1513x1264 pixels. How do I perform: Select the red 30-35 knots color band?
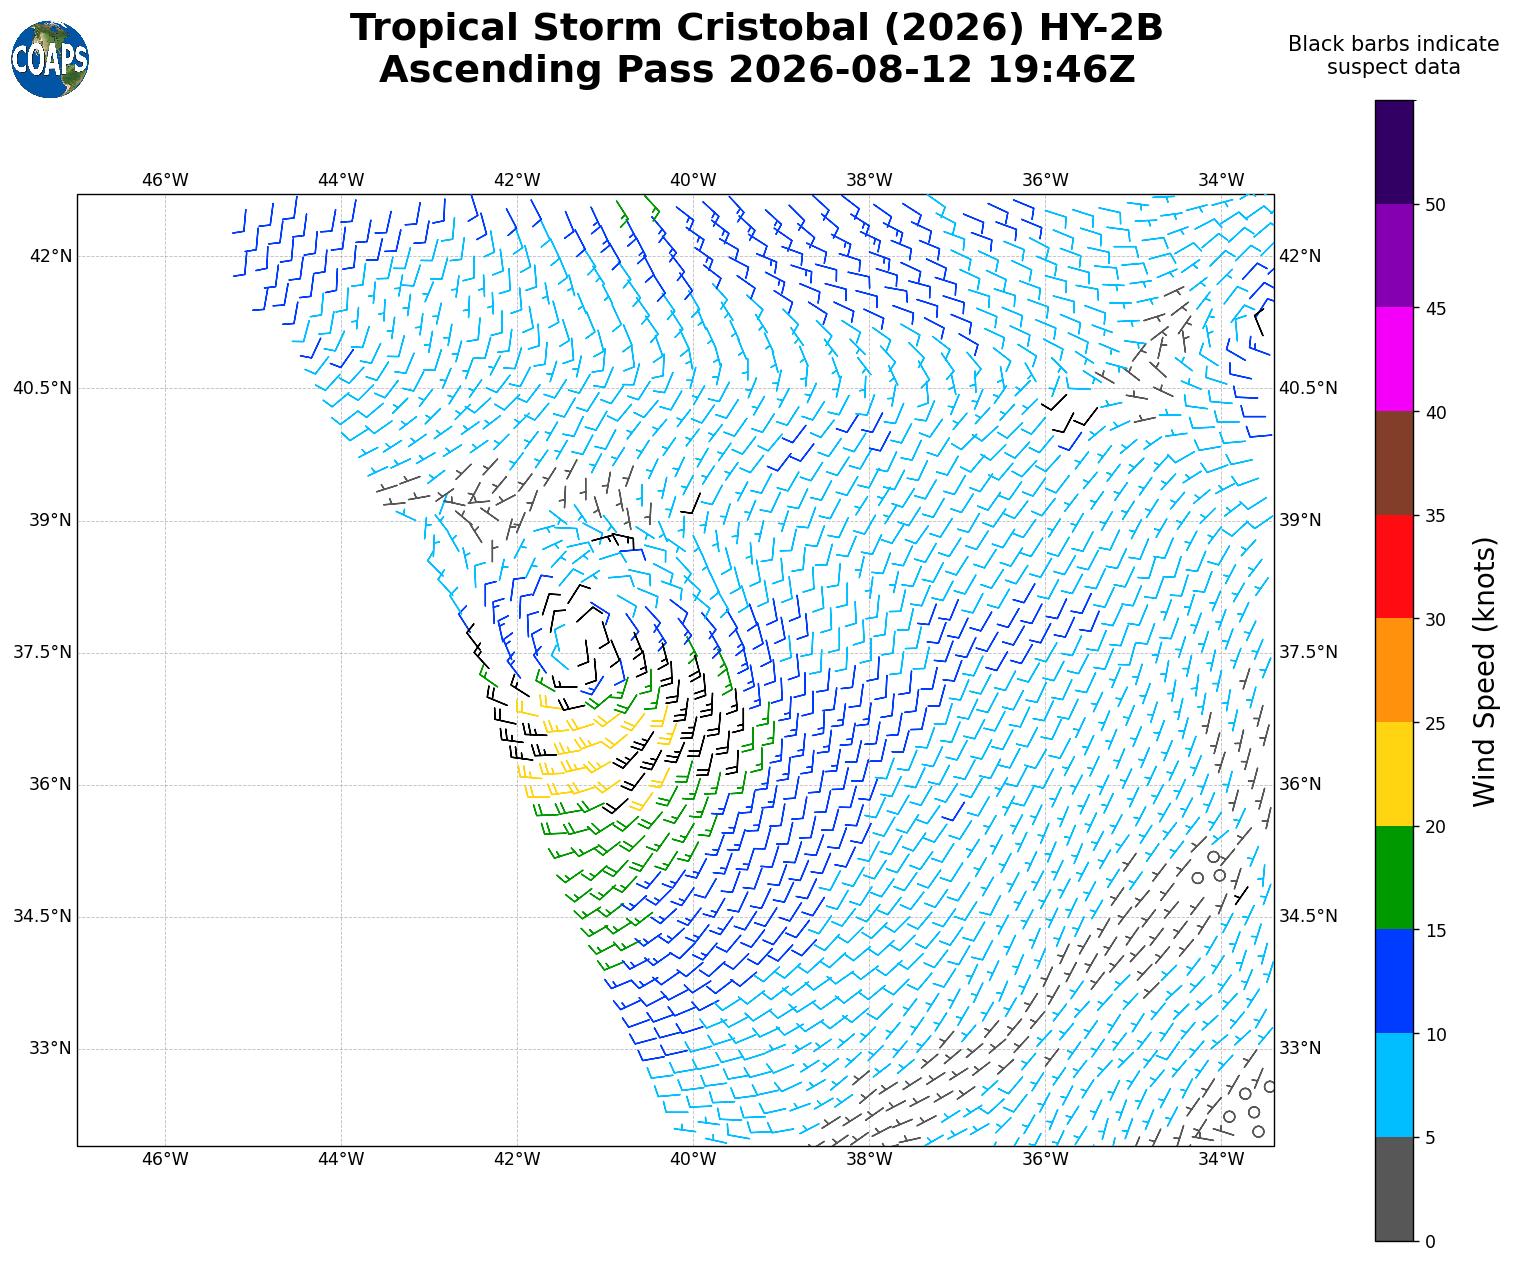[x=1395, y=567]
